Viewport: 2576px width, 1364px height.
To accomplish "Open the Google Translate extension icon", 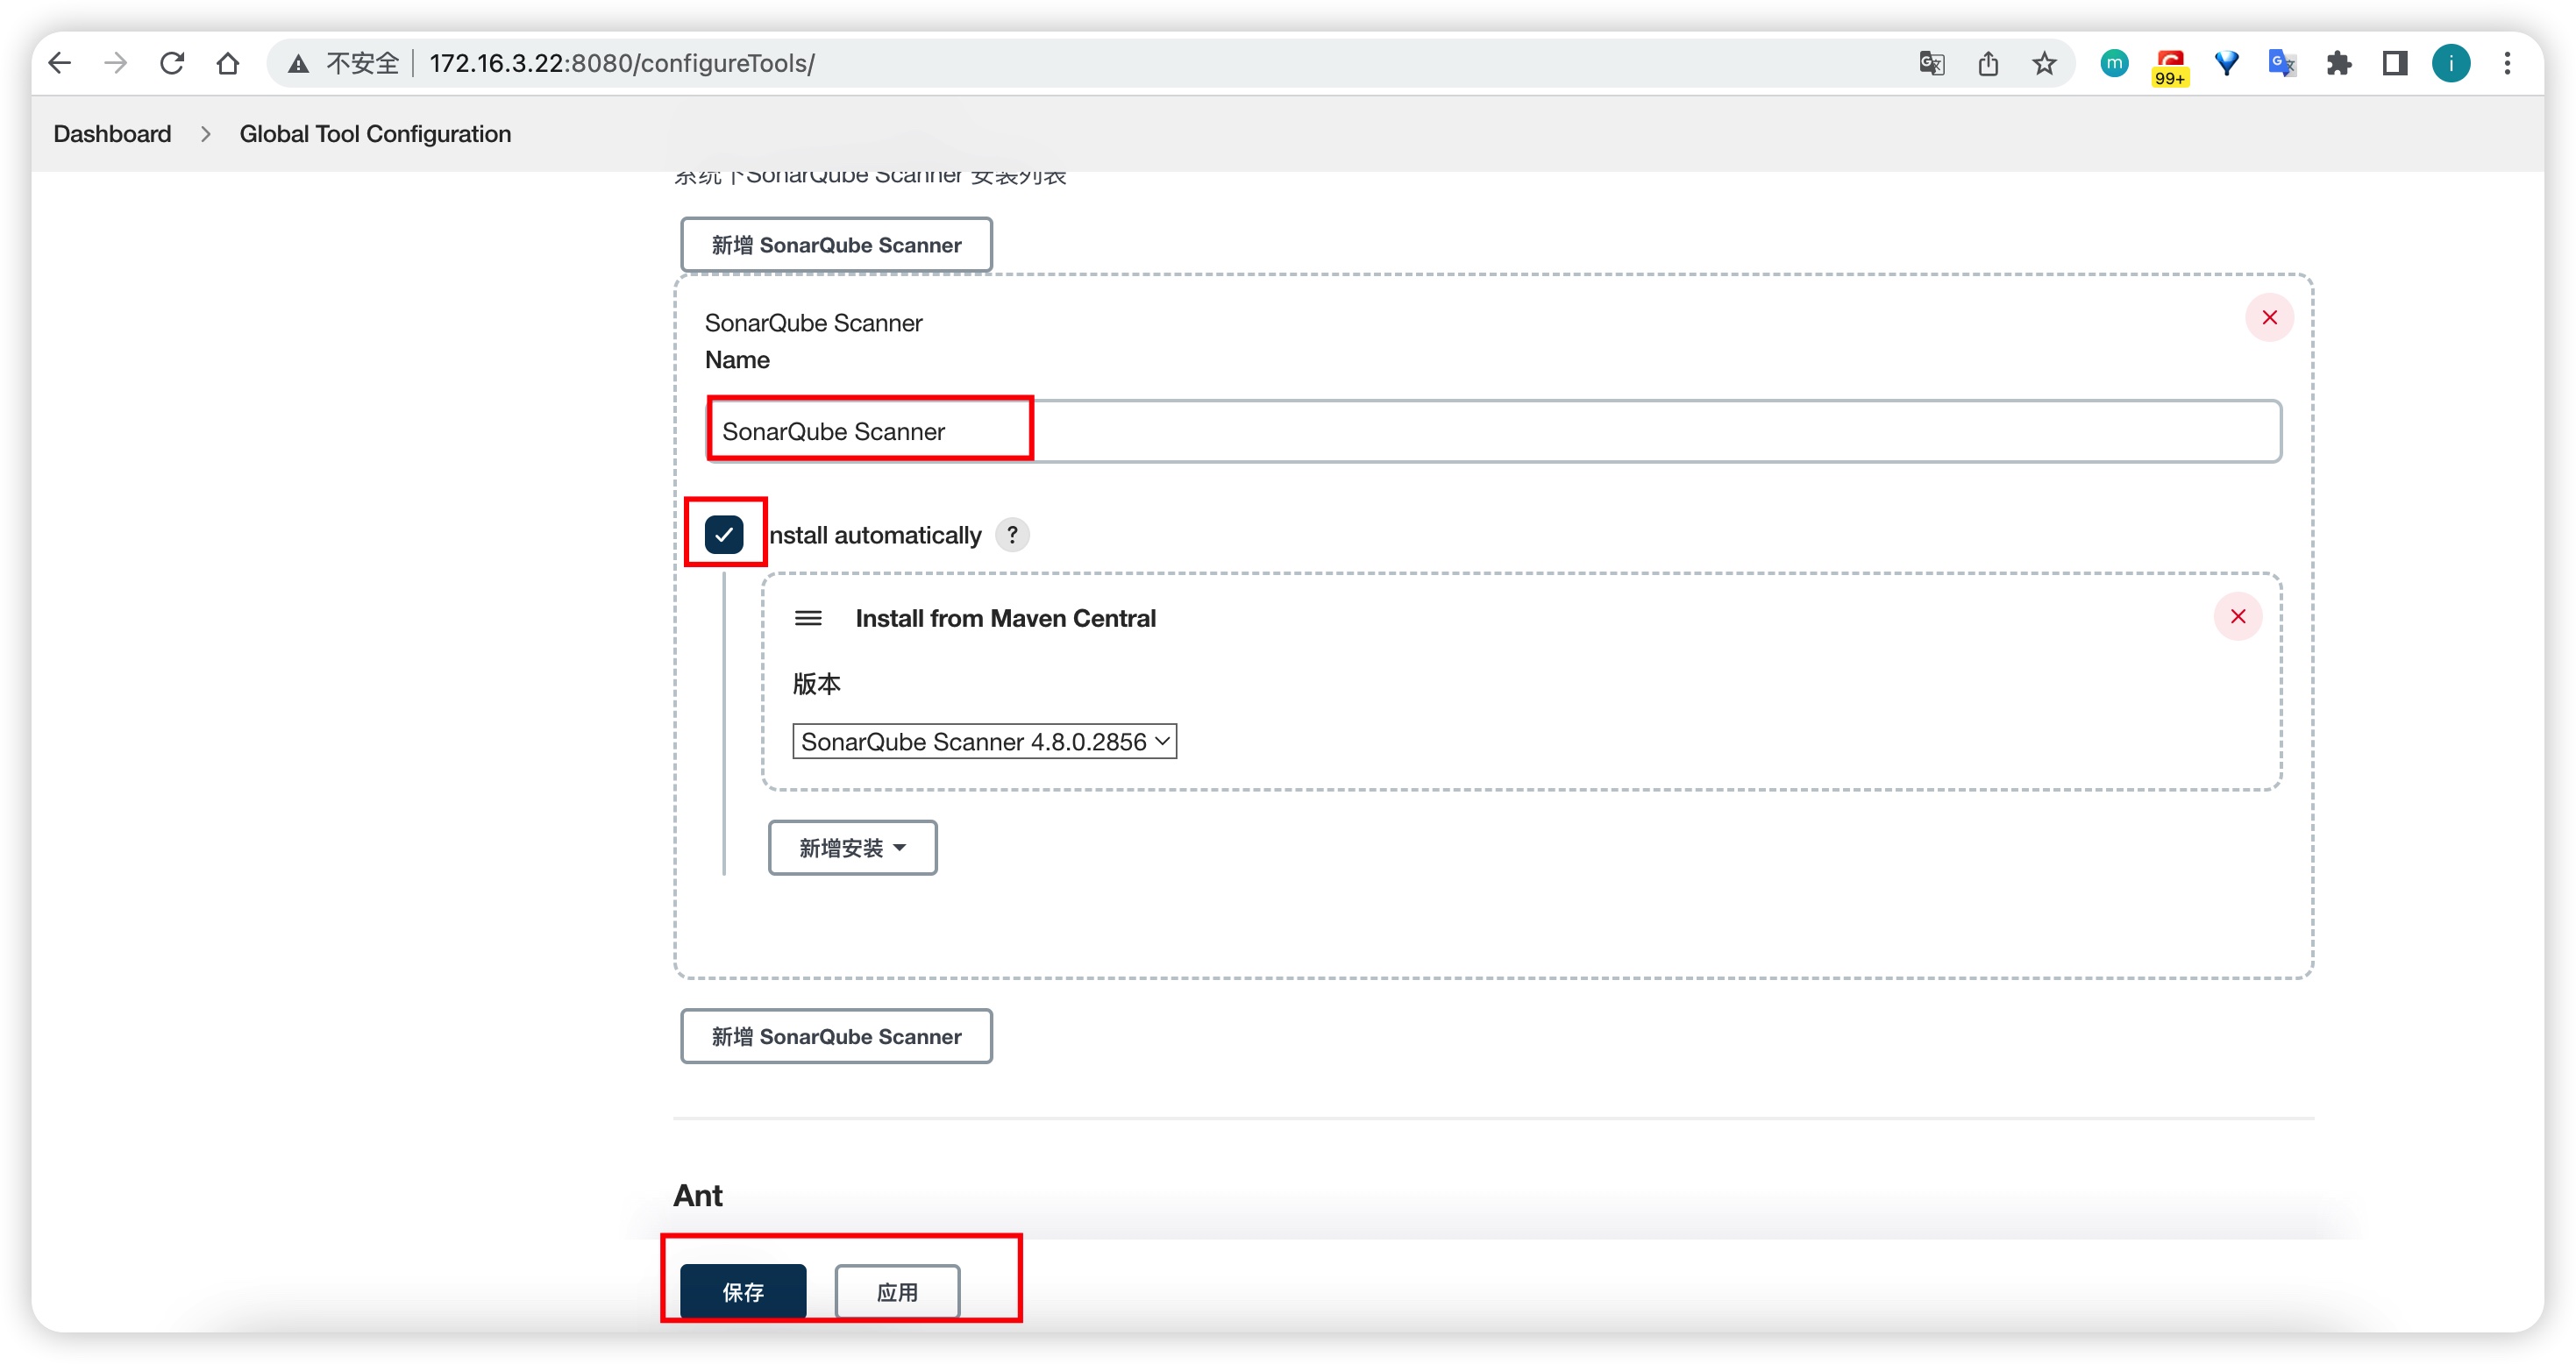I will click(2282, 63).
